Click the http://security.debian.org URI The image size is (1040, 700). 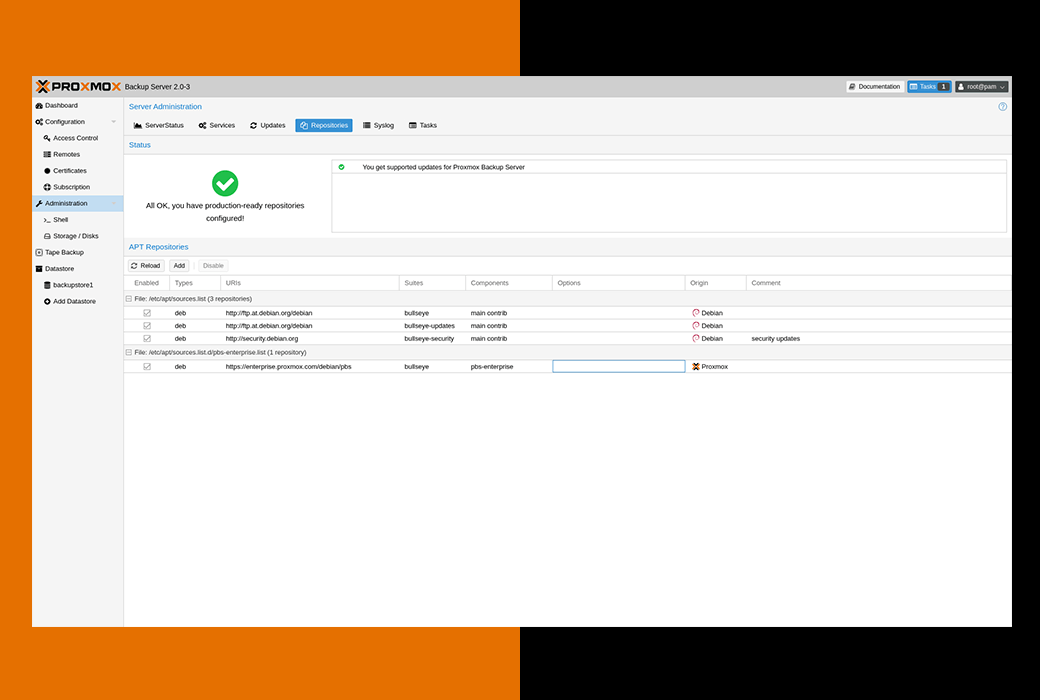click(262, 338)
